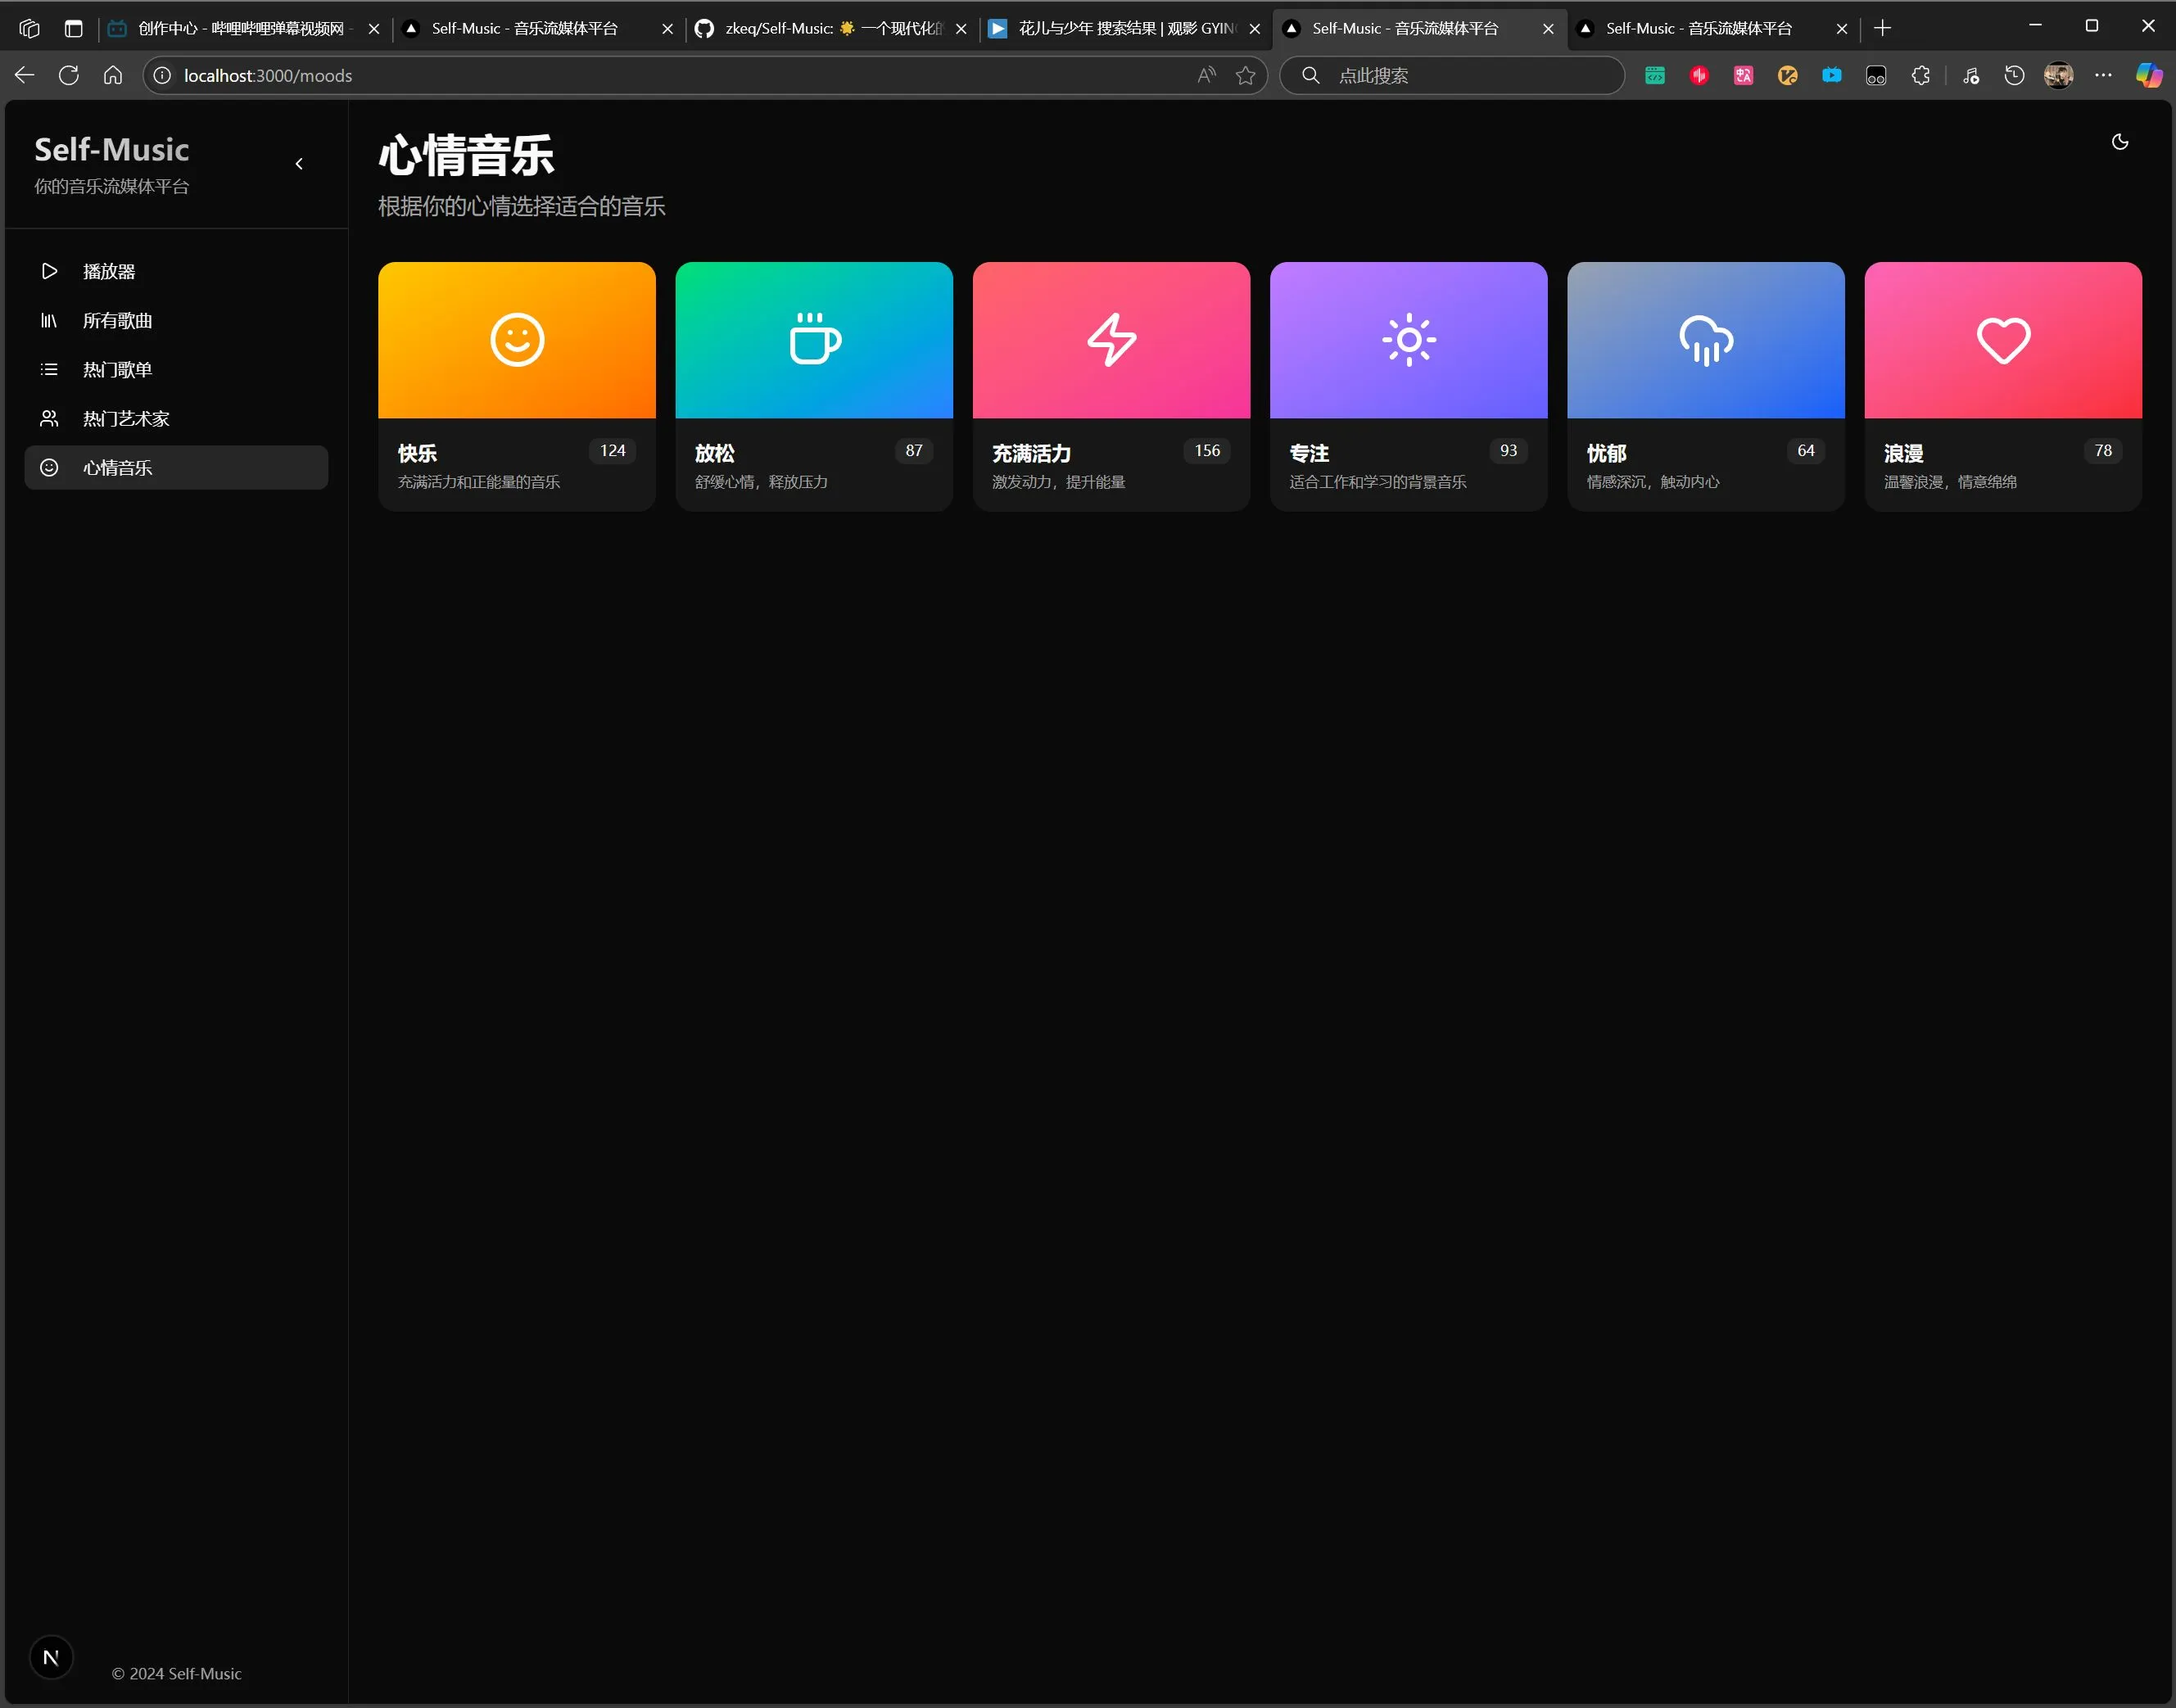Click the browser refresh button

[69, 75]
